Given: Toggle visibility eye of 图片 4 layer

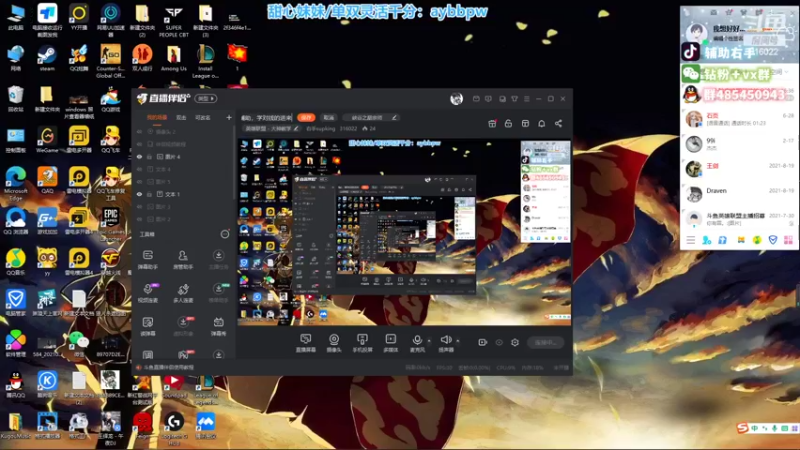Looking at the screenshot, I should pos(139,157).
